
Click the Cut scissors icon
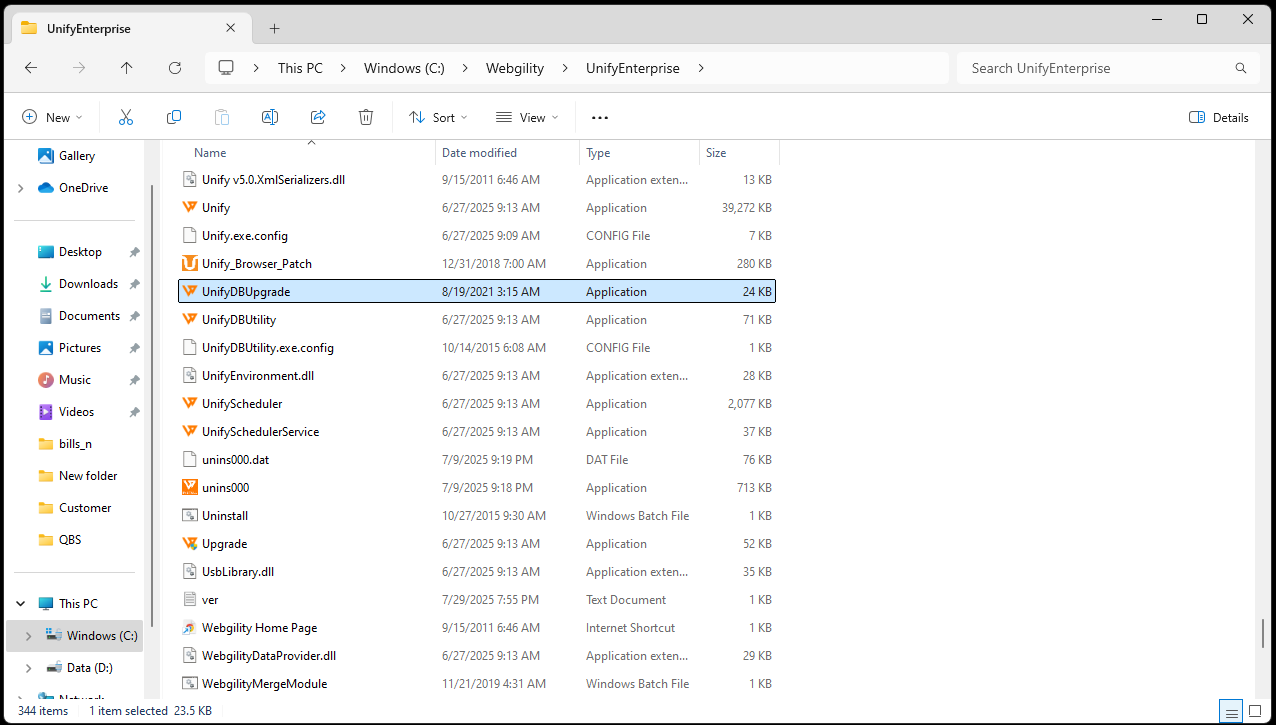pos(126,117)
